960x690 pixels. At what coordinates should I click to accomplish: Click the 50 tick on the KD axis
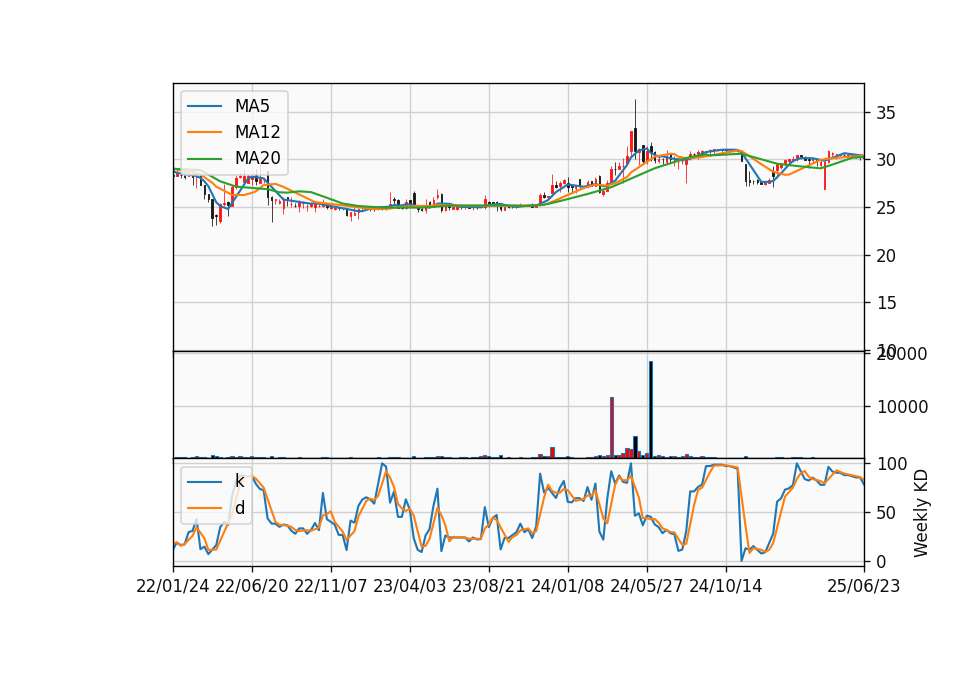point(886,513)
